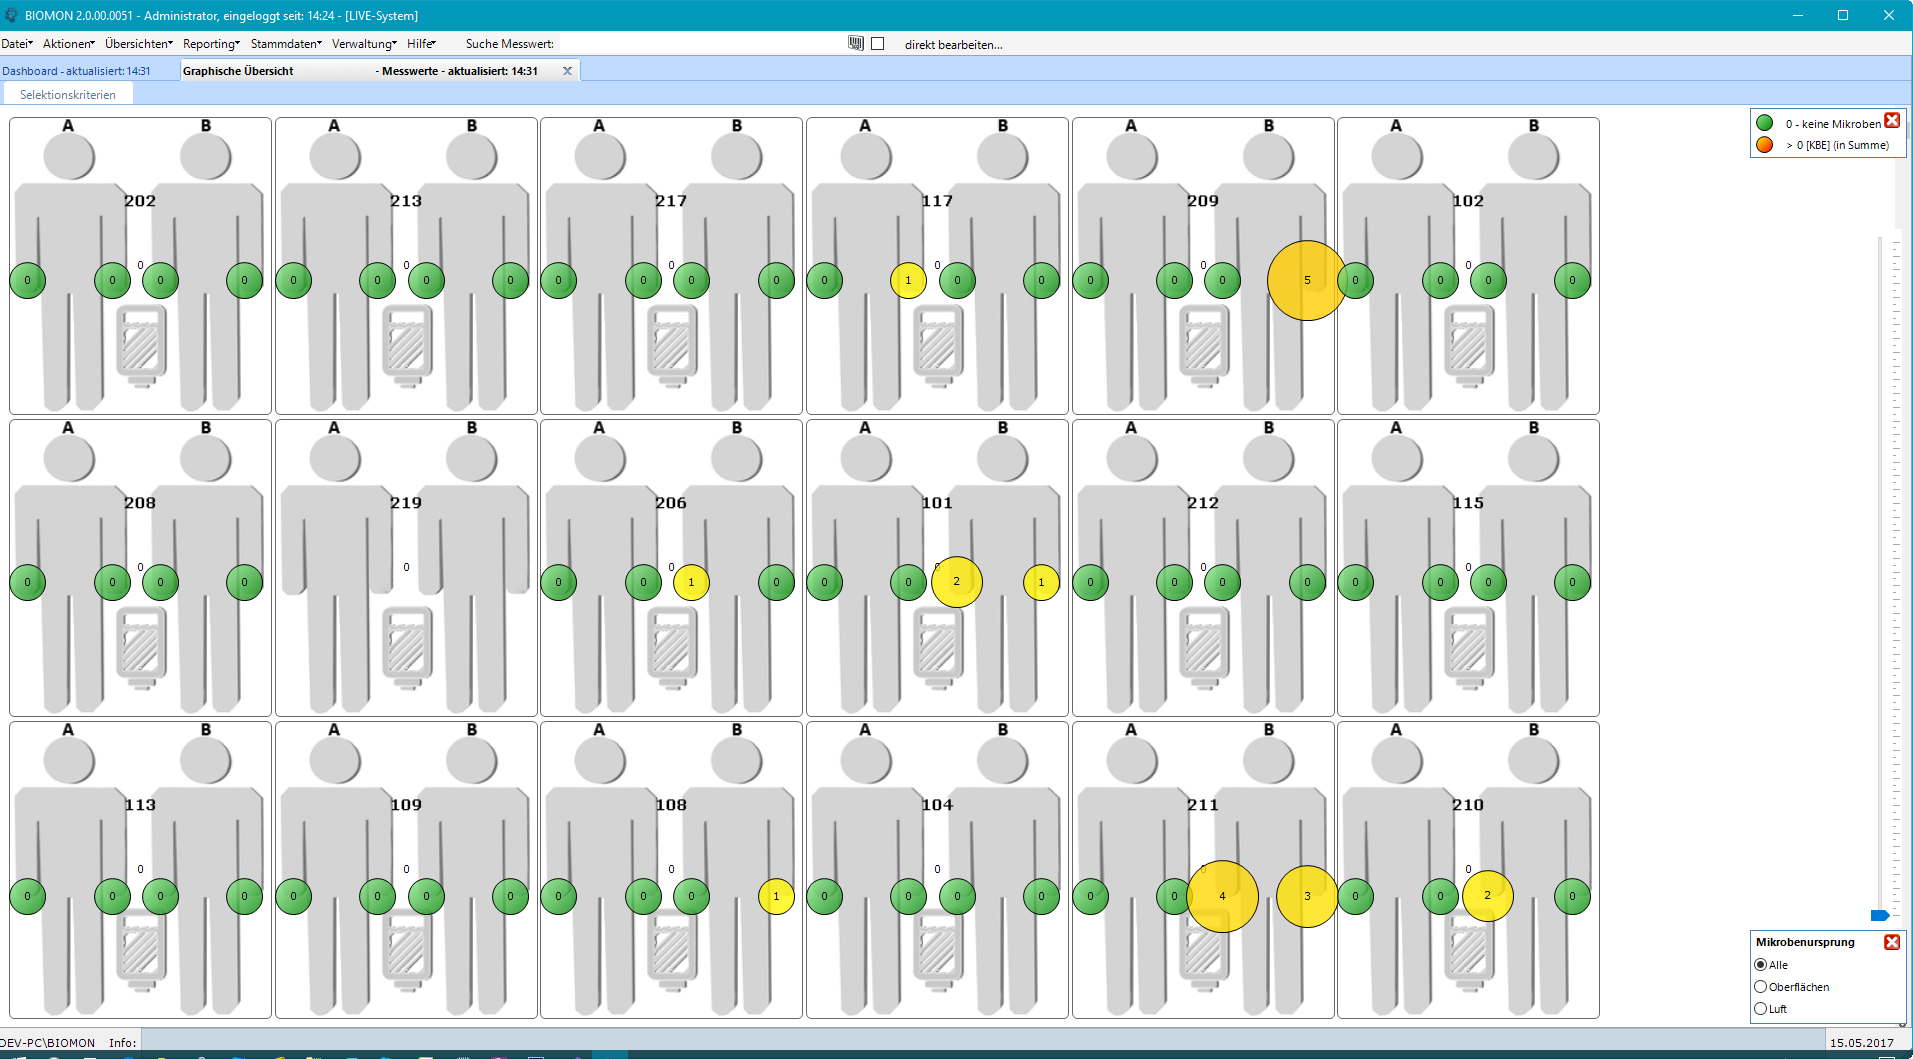Open the Verwaltung menu

pyautogui.click(x=364, y=44)
